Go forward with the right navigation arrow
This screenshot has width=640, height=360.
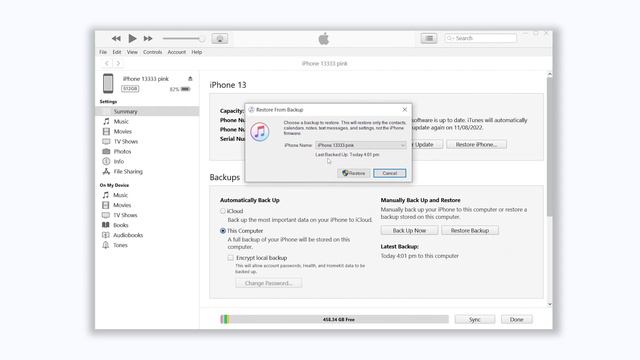pyautogui.click(x=118, y=63)
